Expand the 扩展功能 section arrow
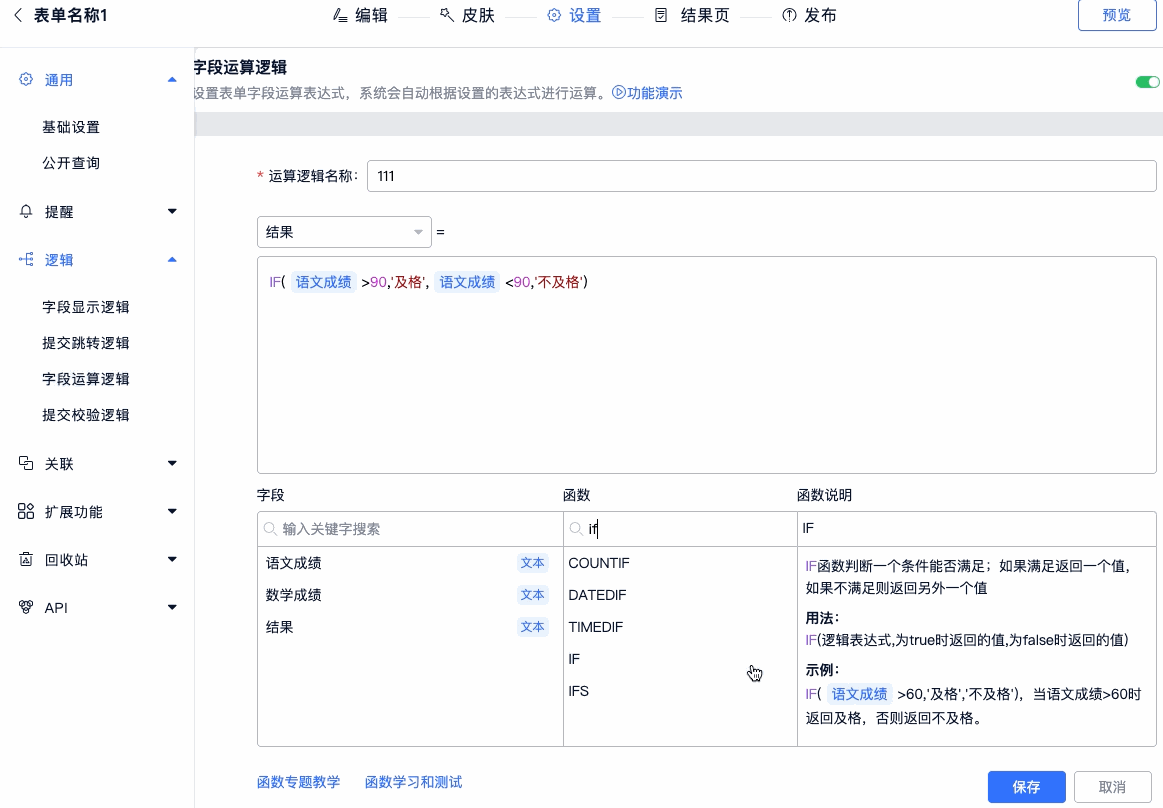The width and height of the screenshot is (1163, 808). (x=172, y=512)
